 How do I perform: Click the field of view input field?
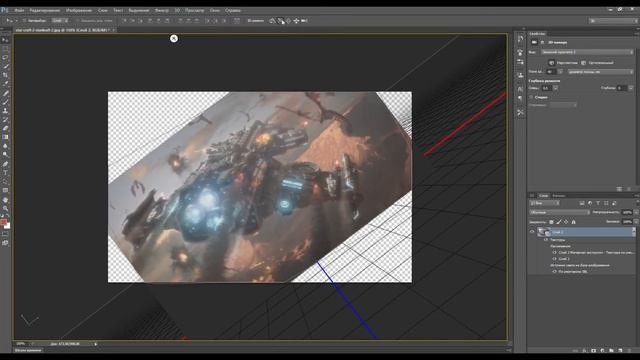tap(551, 72)
